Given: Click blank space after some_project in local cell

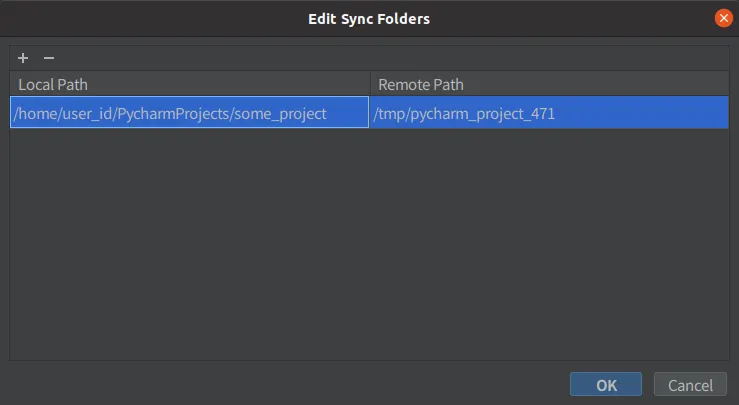Looking at the screenshot, I should [348, 114].
